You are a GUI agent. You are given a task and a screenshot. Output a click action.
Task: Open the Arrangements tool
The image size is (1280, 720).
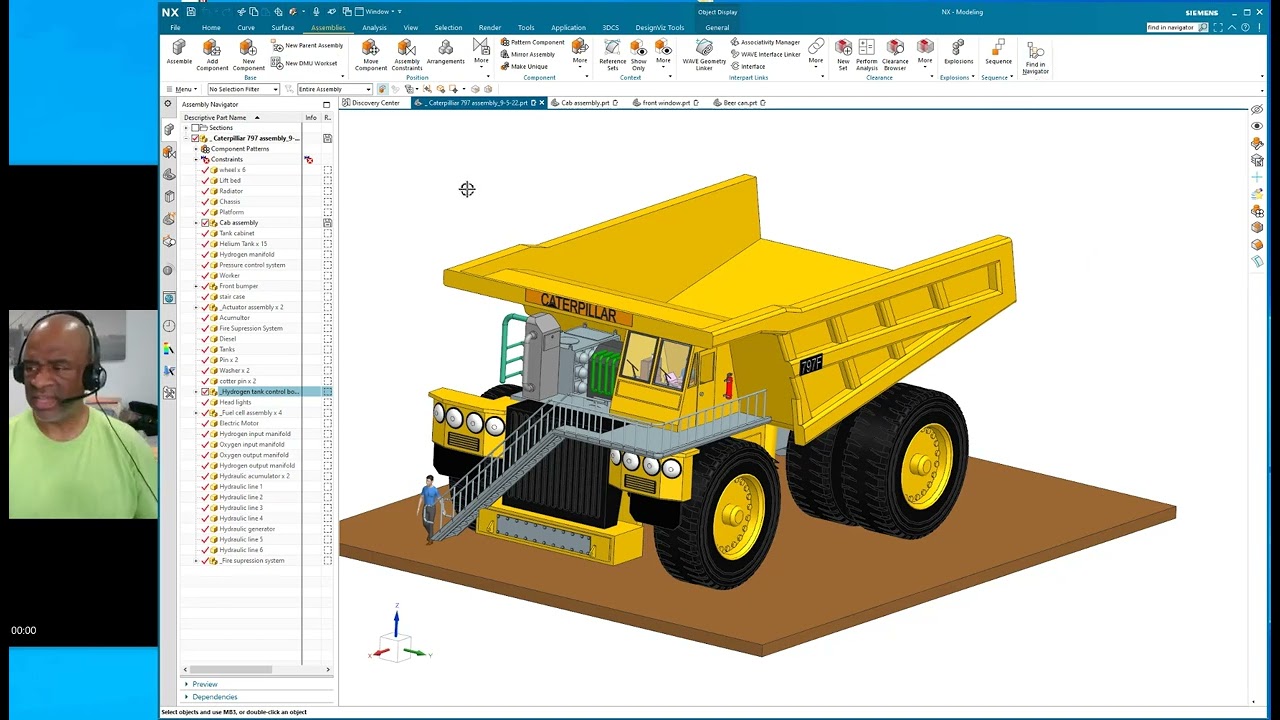tap(445, 52)
